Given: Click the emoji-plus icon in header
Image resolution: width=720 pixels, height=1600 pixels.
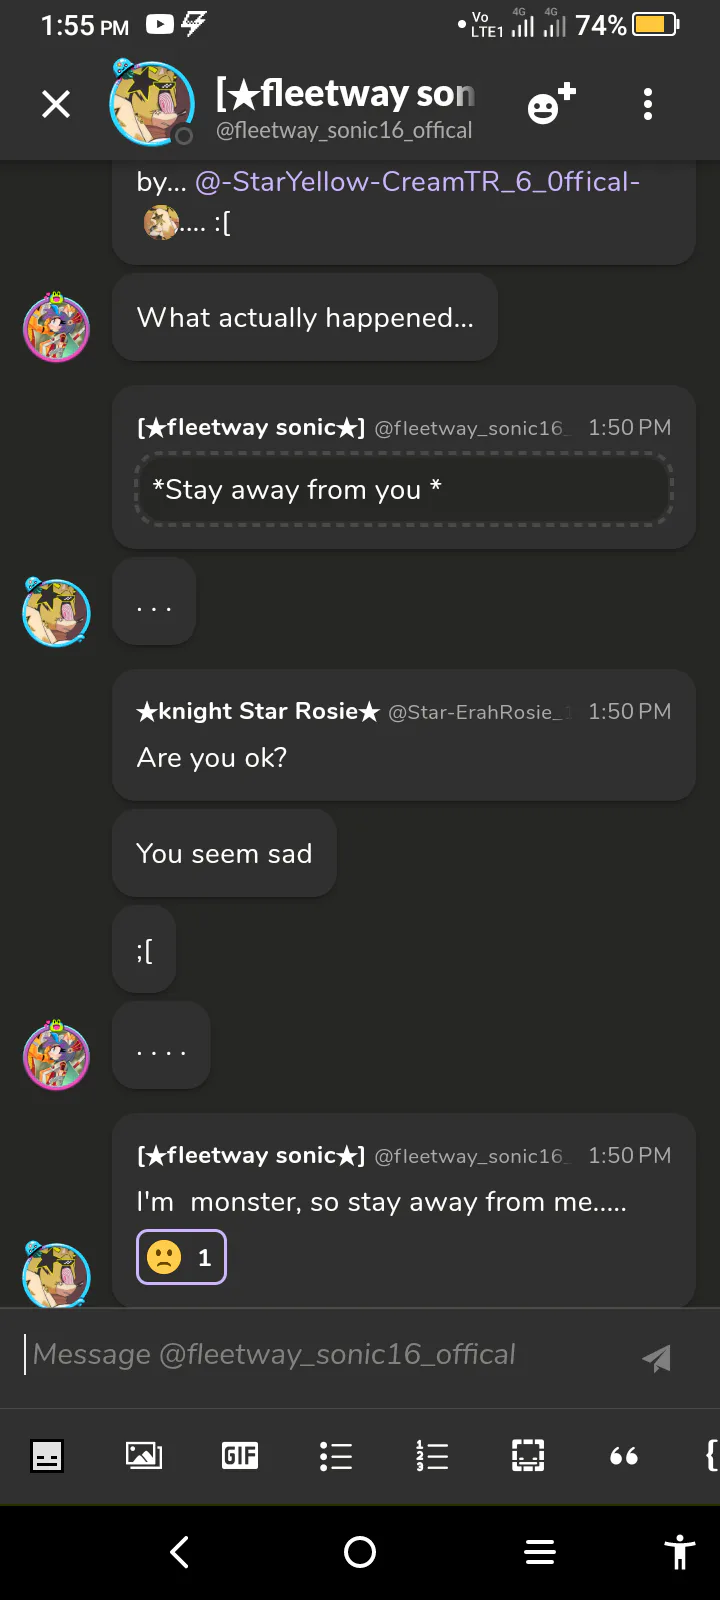Looking at the screenshot, I should click(551, 103).
